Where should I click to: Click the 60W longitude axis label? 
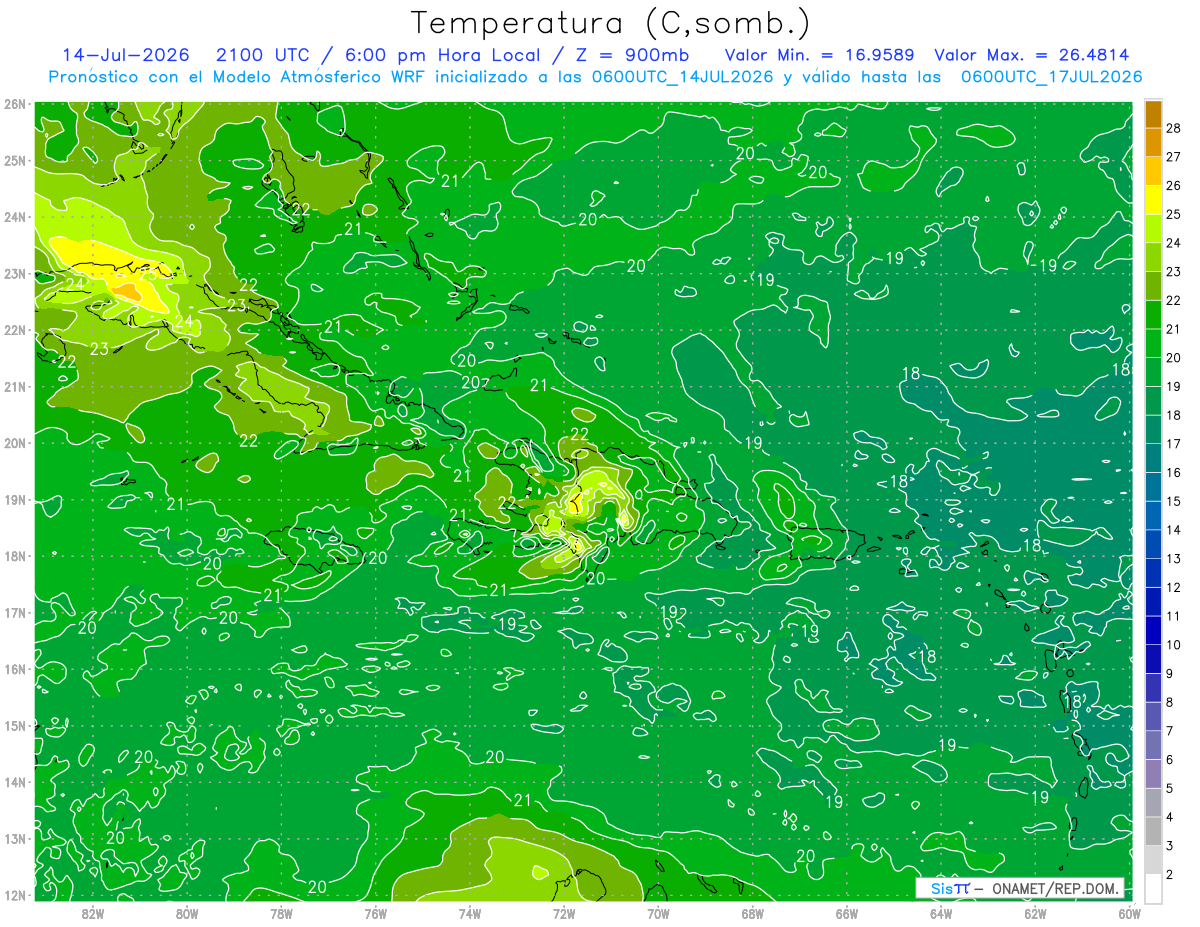[1129, 913]
